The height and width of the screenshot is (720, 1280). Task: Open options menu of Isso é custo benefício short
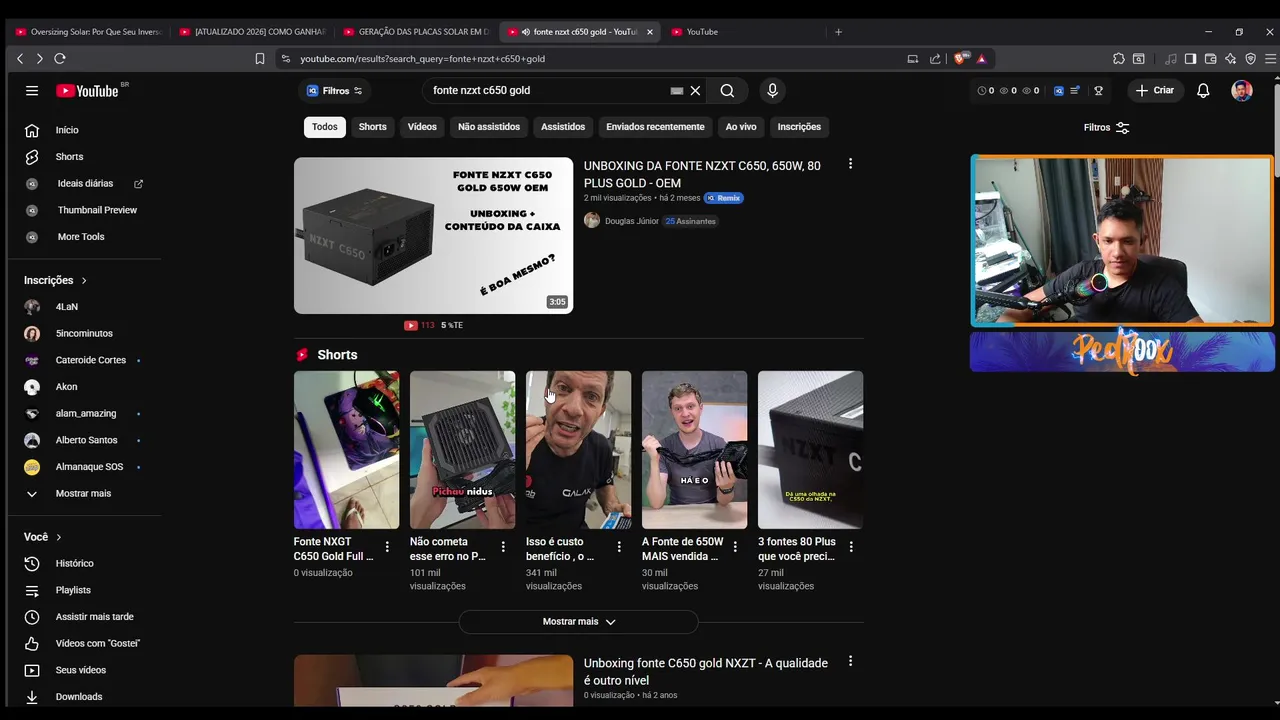(x=619, y=547)
